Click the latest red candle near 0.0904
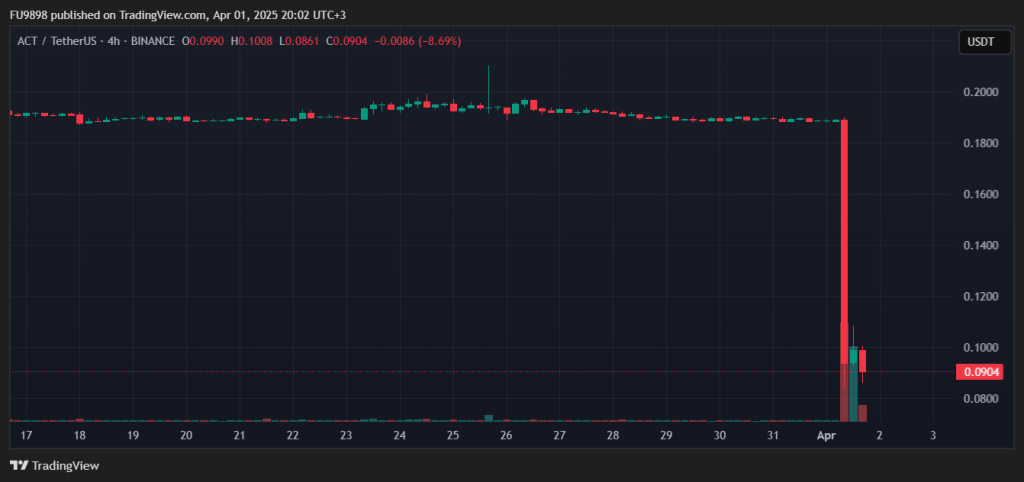The width and height of the screenshot is (1024, 482). click(x=862, y=361)
